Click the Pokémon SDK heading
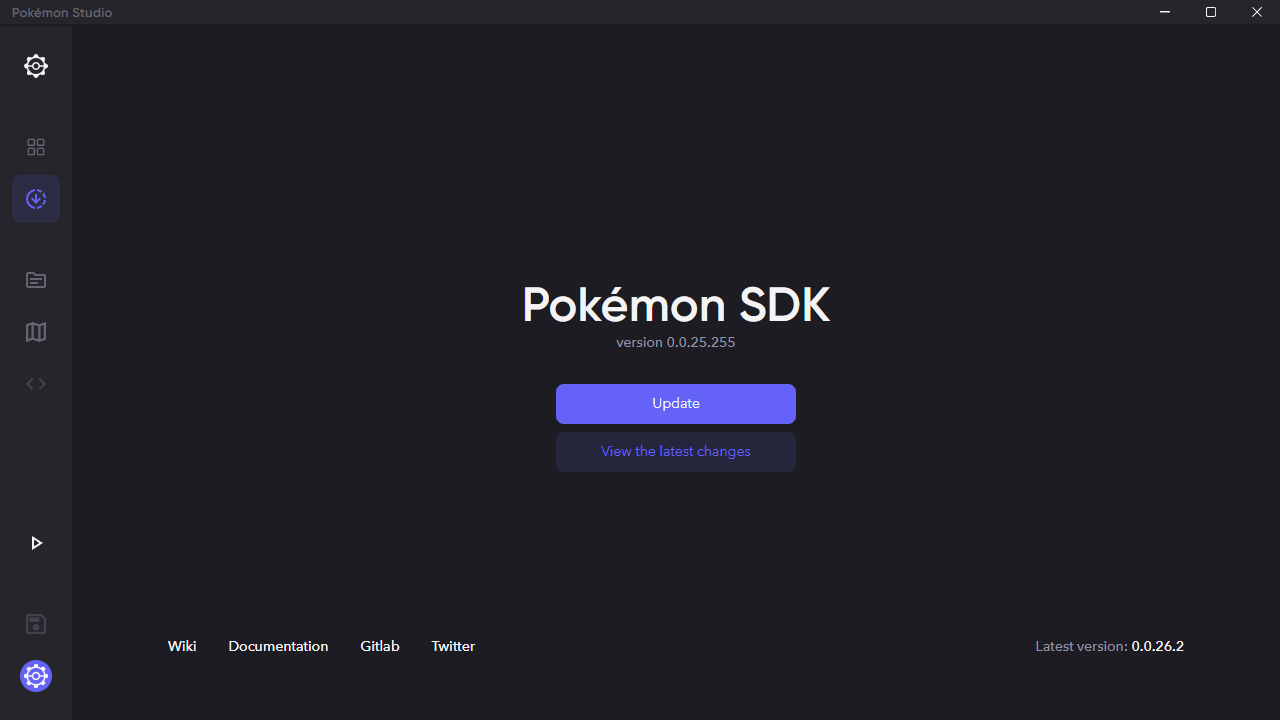Image resolution: width=1280 pixels, height=720 pixels. coord(676,304)
